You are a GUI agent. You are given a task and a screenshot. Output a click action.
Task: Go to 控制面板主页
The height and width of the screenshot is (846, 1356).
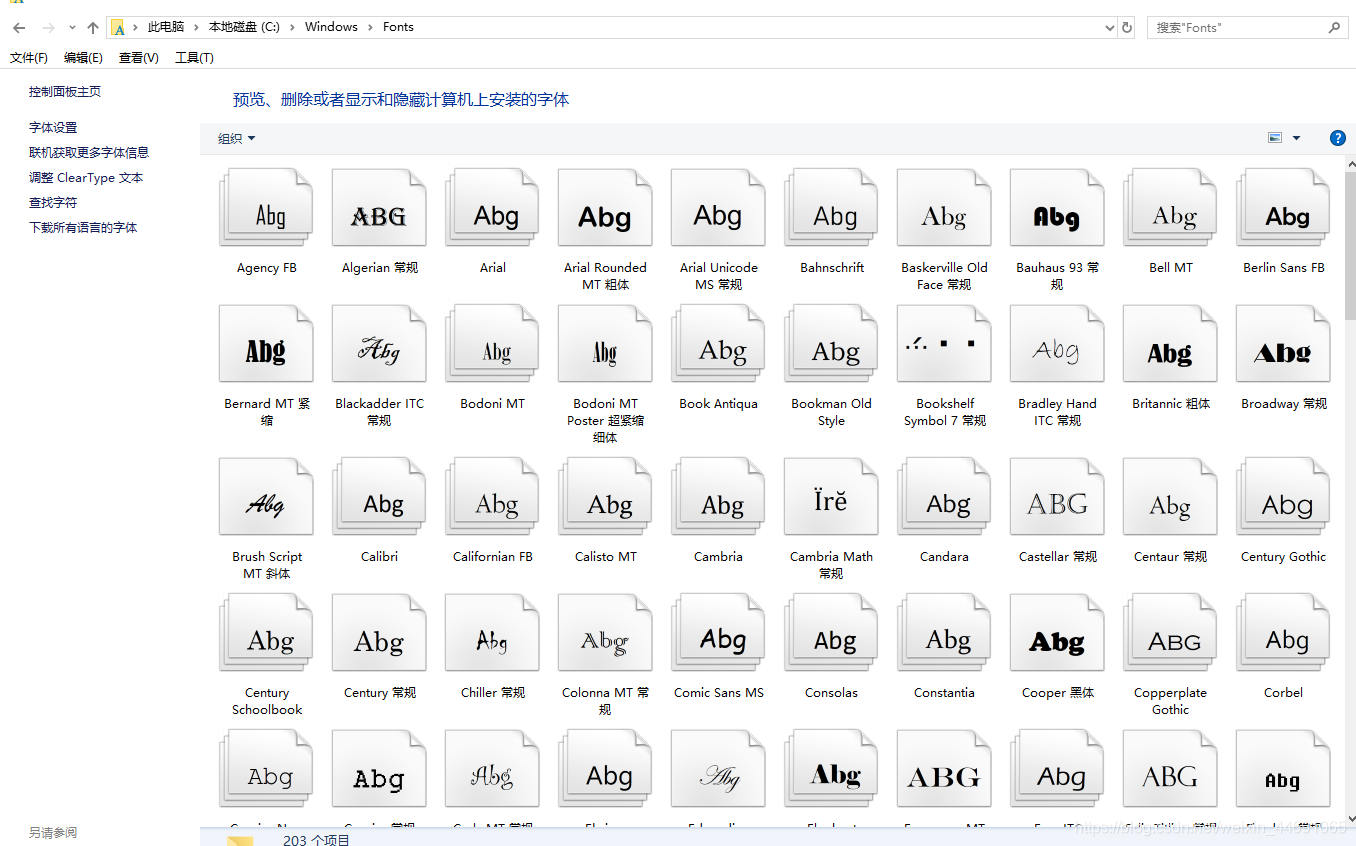65,91
